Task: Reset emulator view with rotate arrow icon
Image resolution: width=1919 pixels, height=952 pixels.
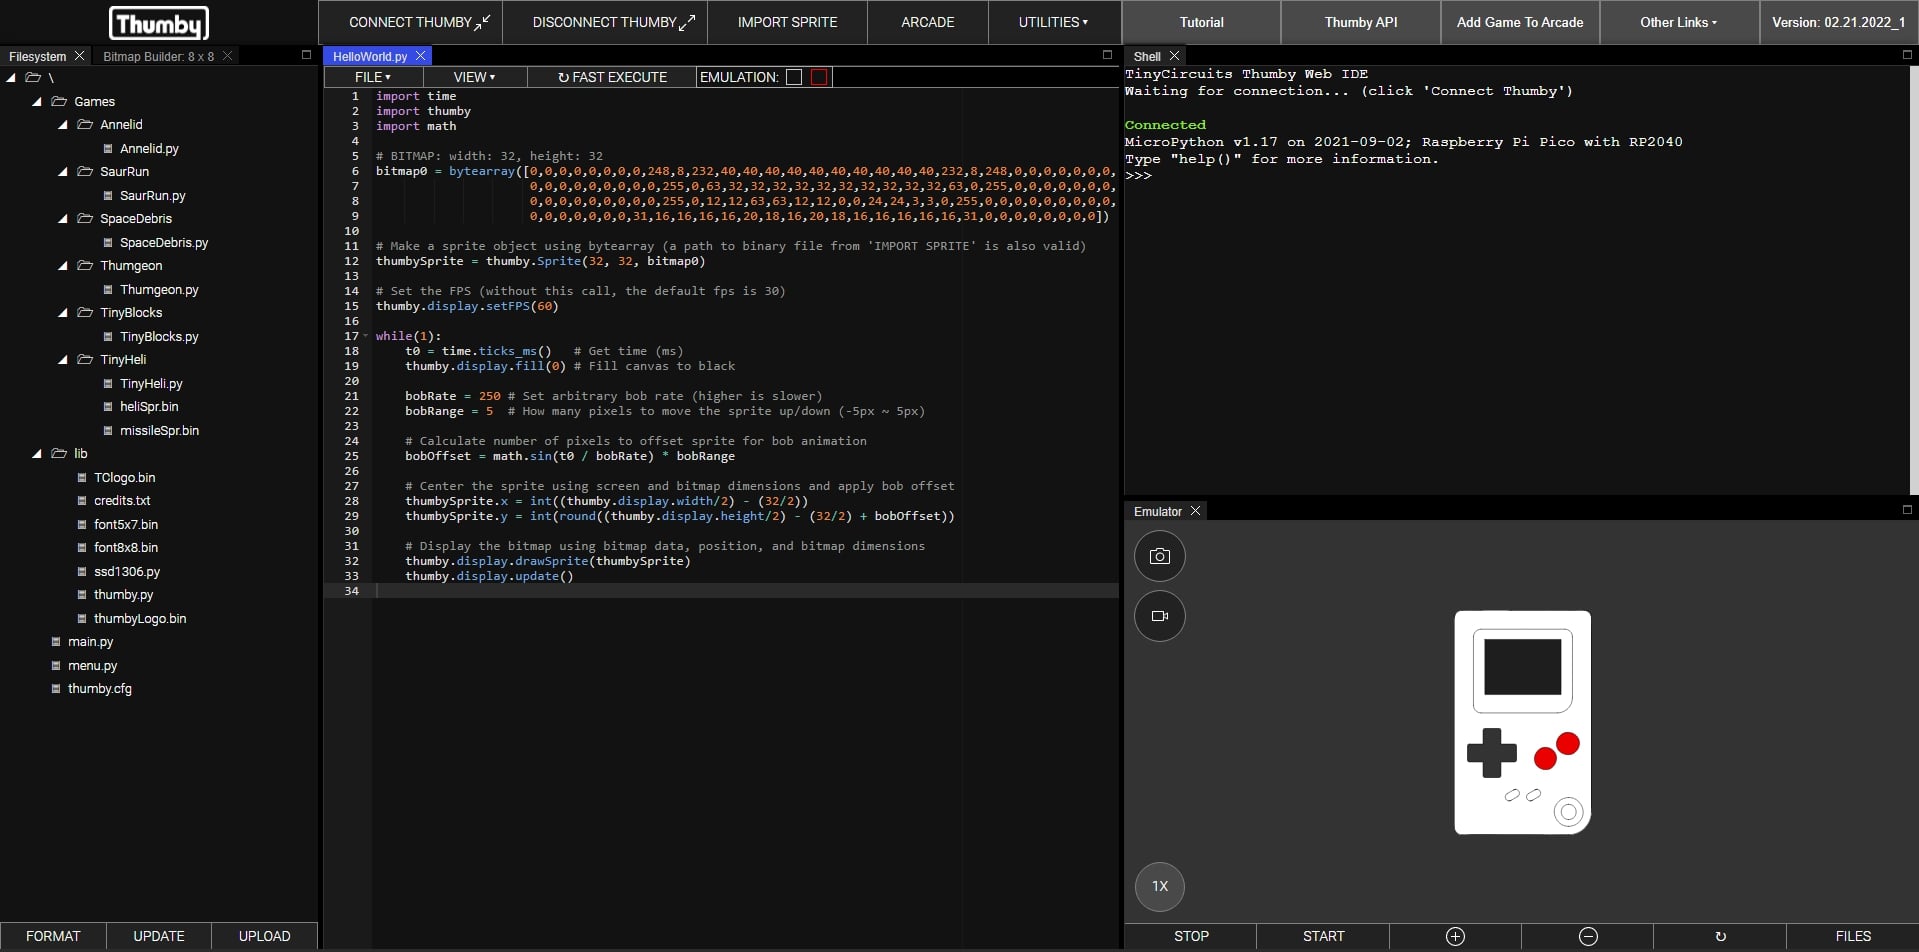Action: 1720,936
